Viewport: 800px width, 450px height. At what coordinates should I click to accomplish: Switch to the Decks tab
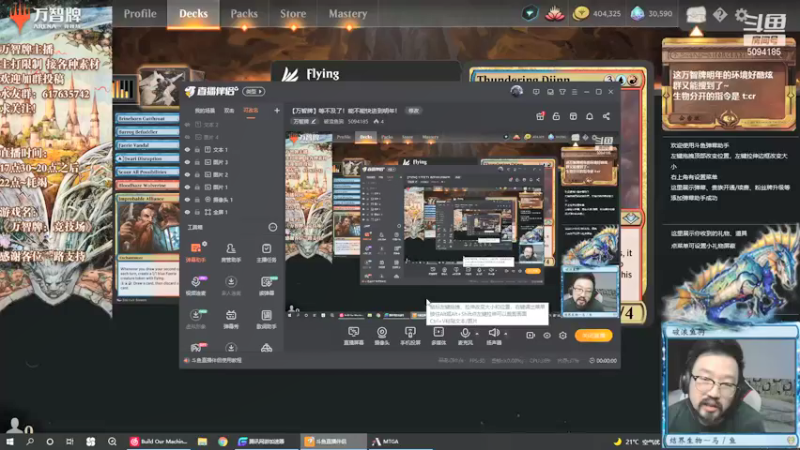click(193, 14)
